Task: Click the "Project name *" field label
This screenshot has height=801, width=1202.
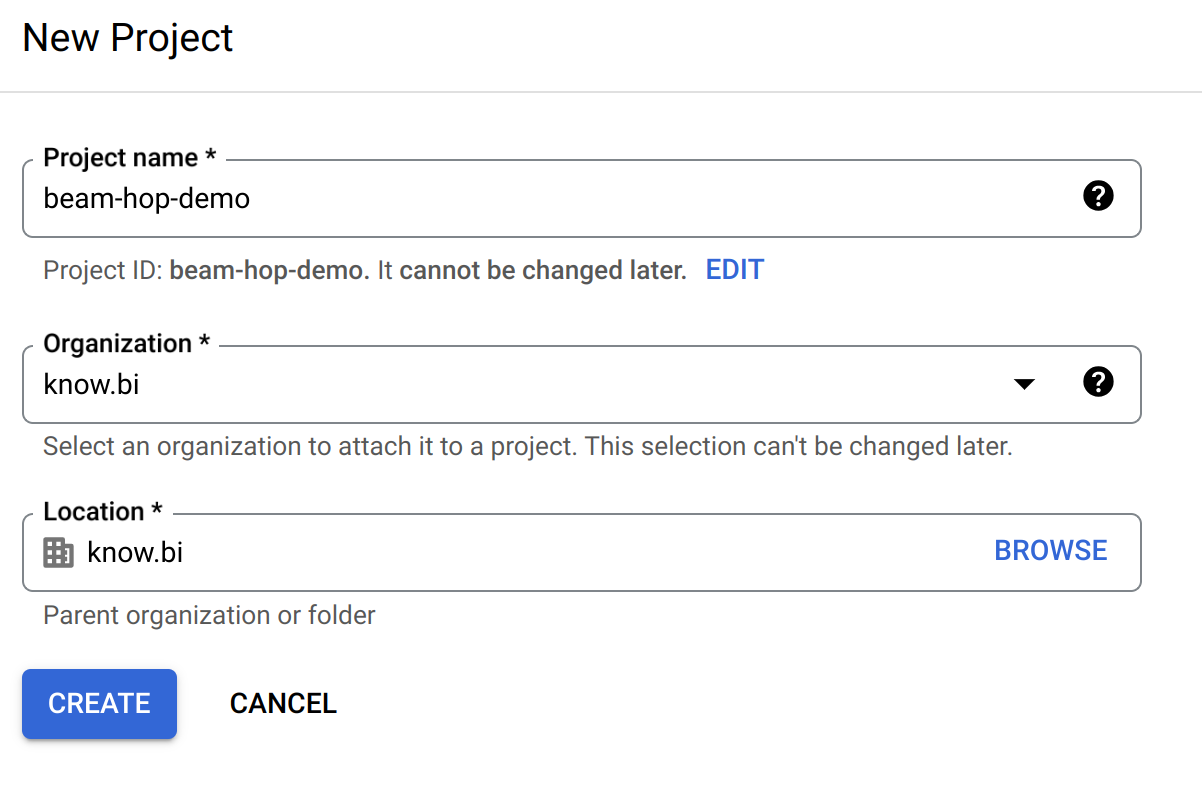Action: coord(130,158)
